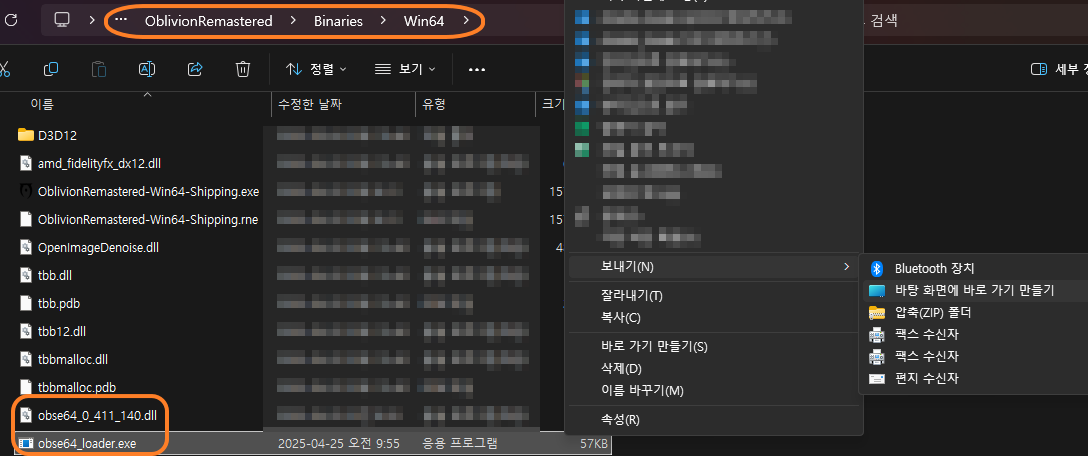Select the OblivionRemastered-Win64-Shipping.rne file name

pos(148,219)
